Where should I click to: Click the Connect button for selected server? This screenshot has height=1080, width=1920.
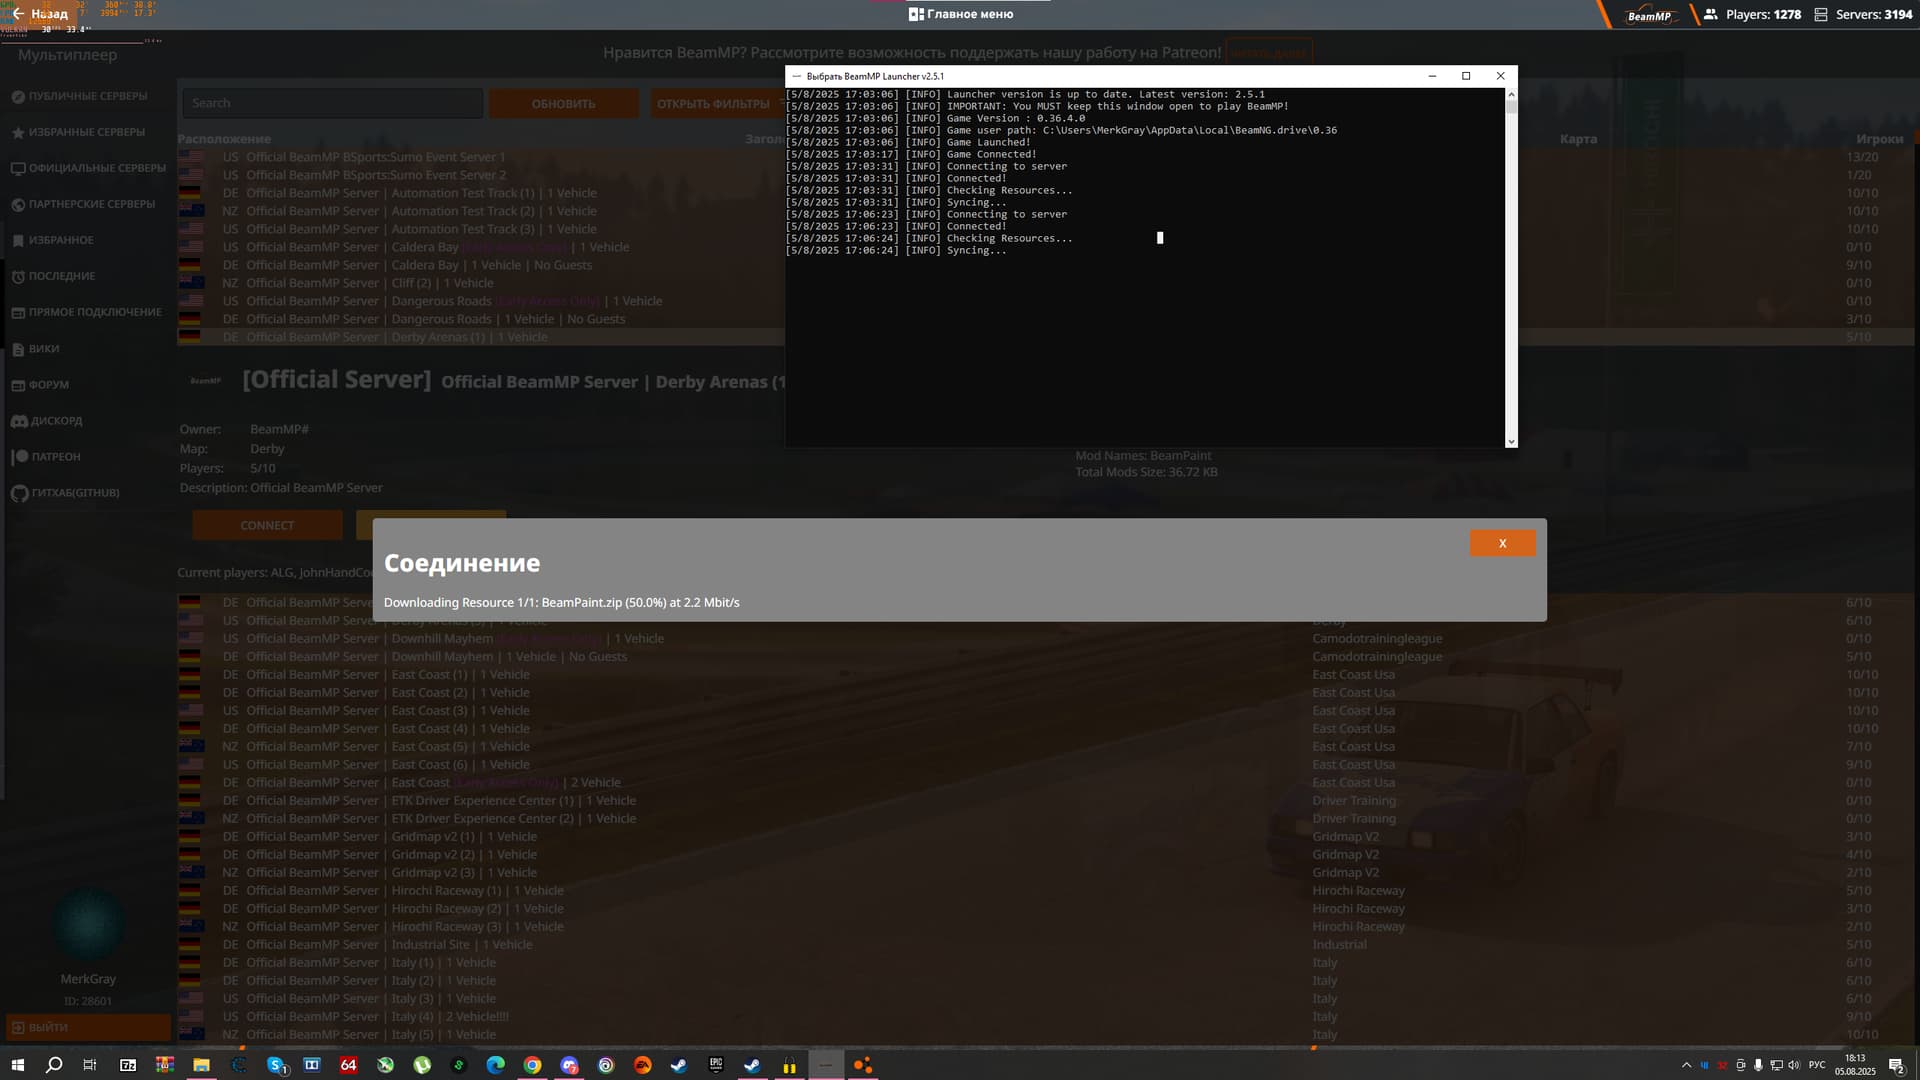pyautogui.click(x=267, y=525)
